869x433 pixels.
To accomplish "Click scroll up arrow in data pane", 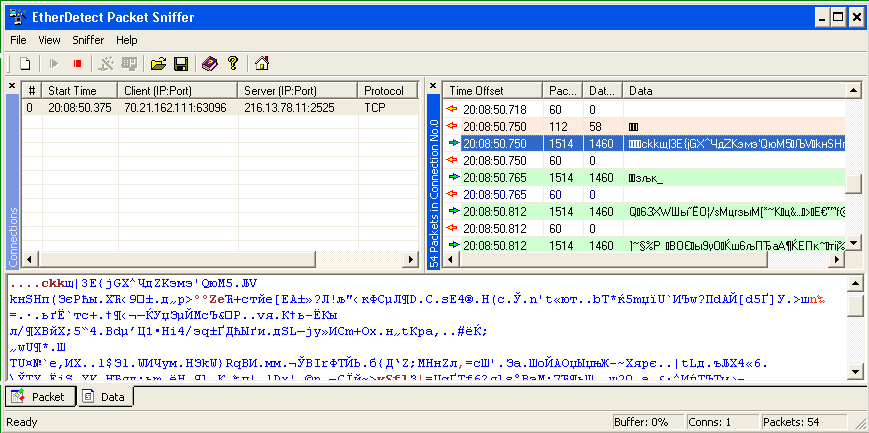I will pos(855,283).
